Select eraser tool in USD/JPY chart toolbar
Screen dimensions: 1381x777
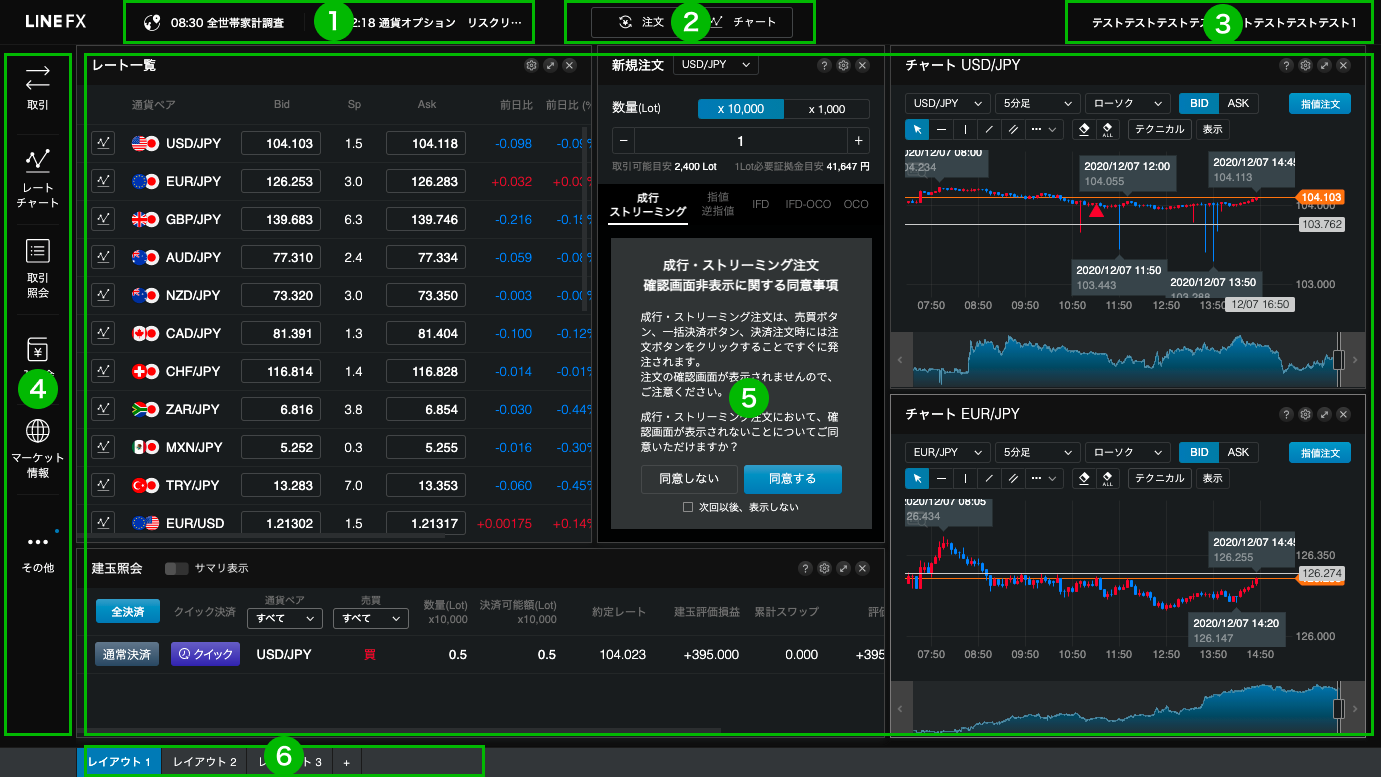(1082, 129)
